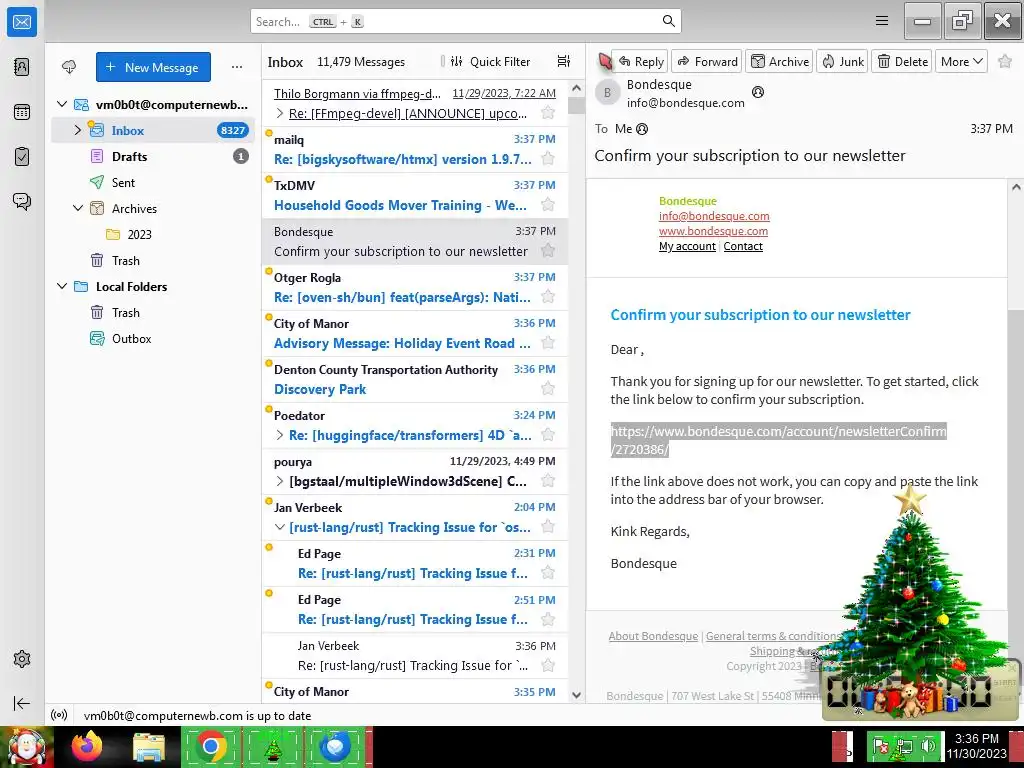Open Thunderbird taskbar icon
Viewport: 1024px width, 768px height.
334,747
